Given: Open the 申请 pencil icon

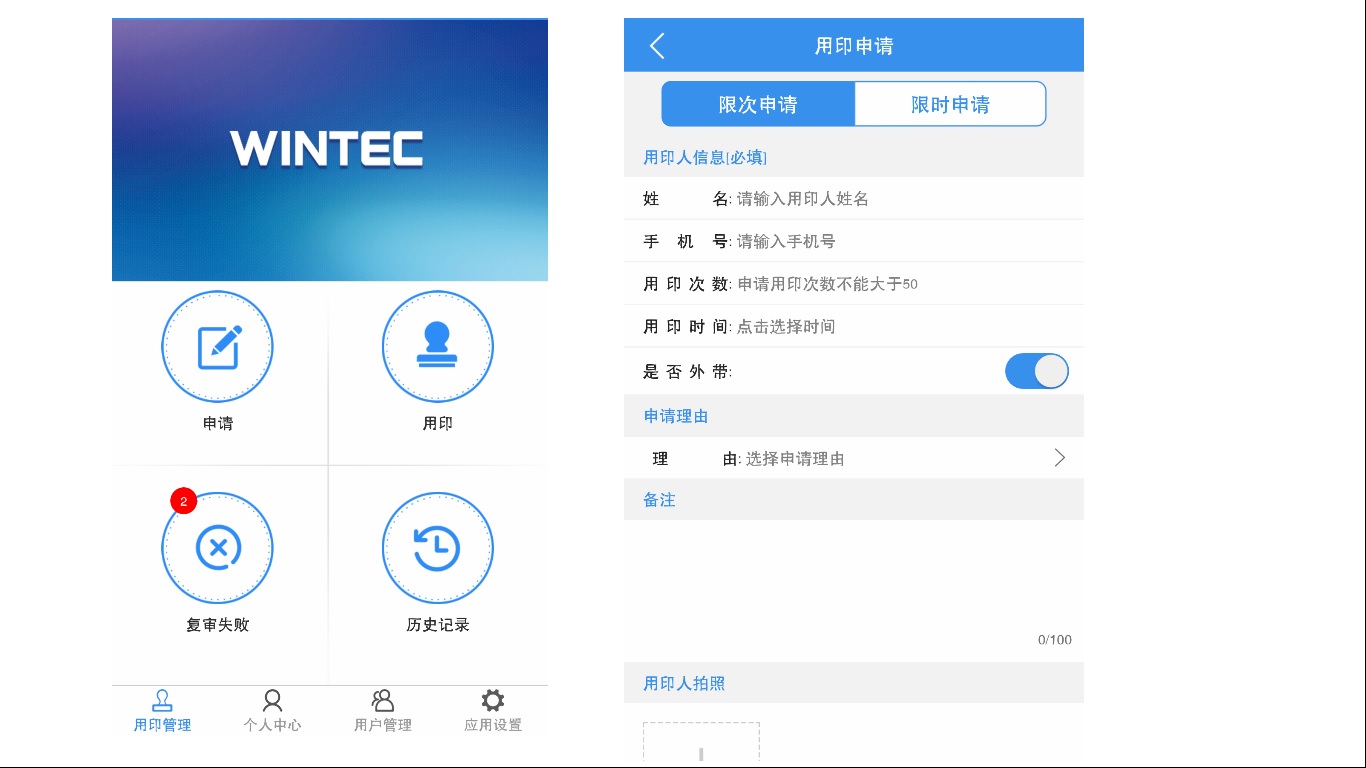Looking at the screenshot, I should pos(218,347).
